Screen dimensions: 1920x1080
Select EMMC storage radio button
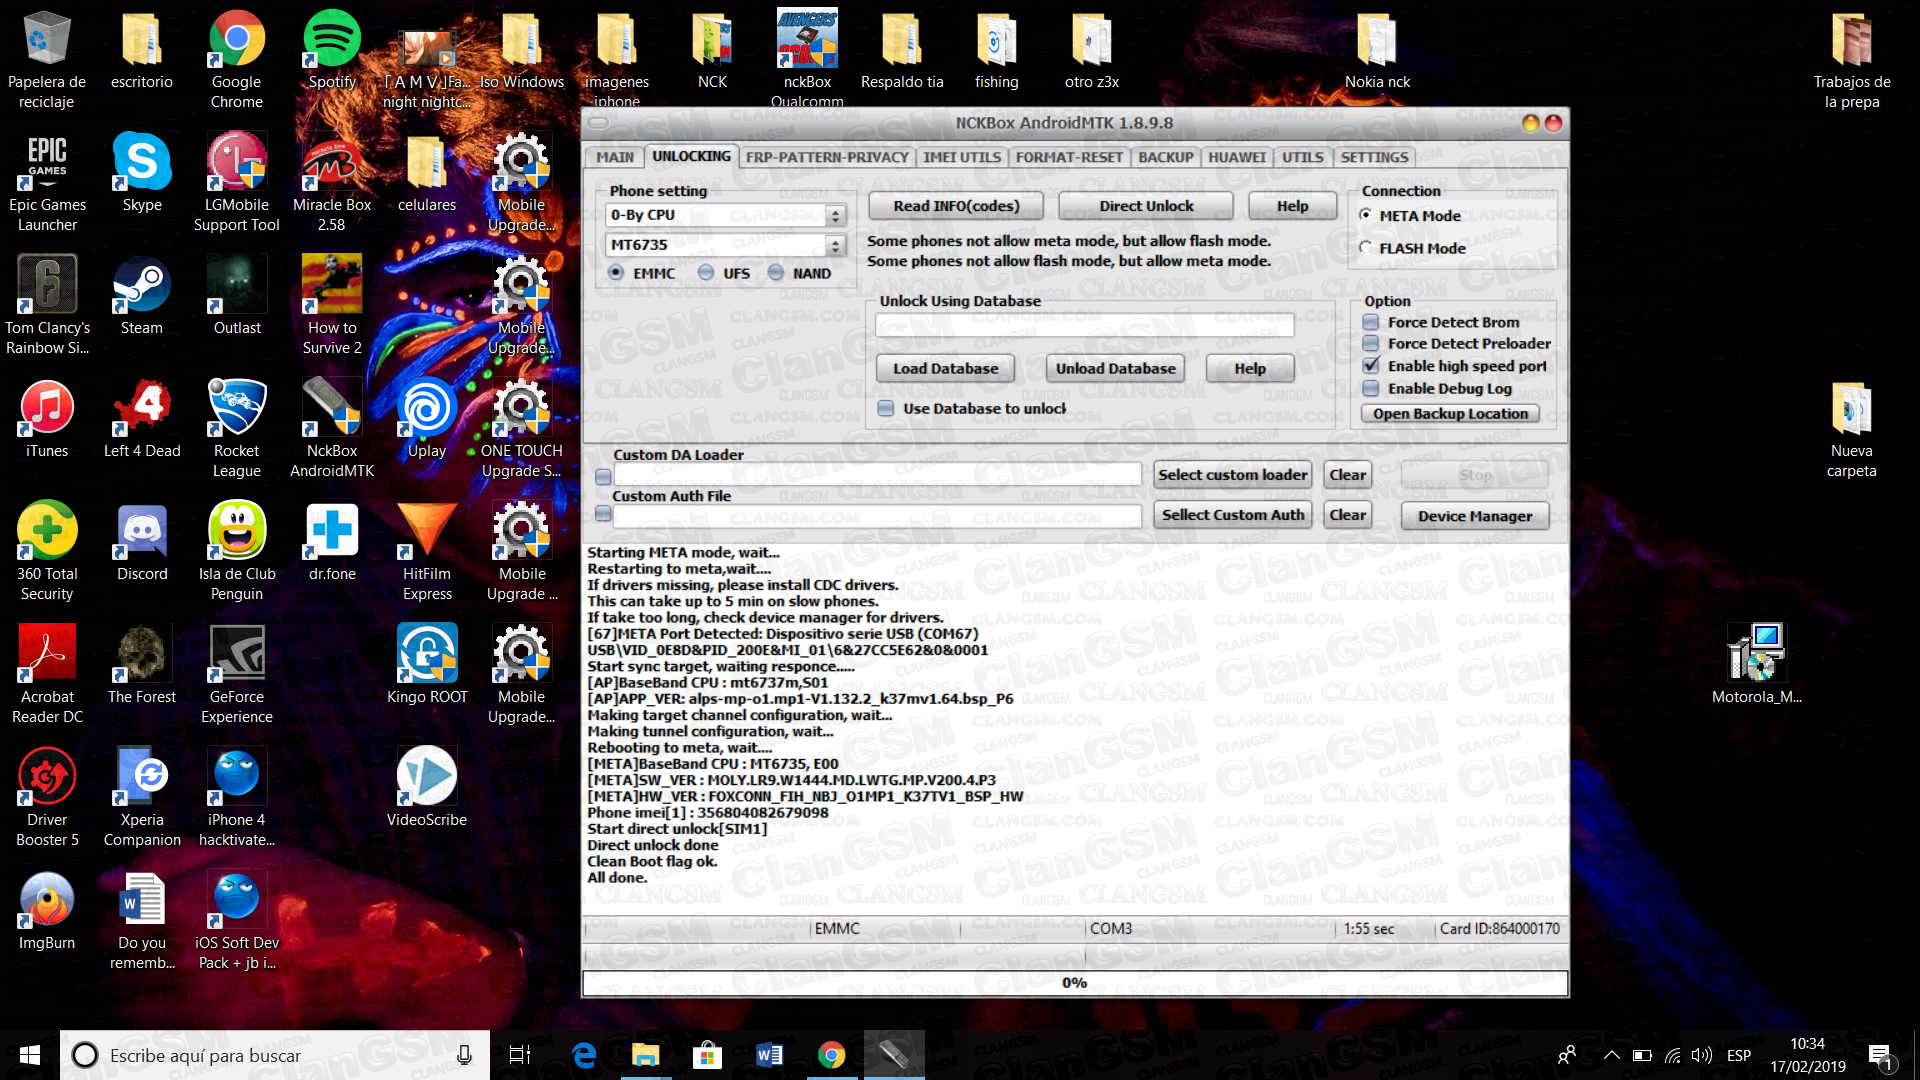coord(616,273)
